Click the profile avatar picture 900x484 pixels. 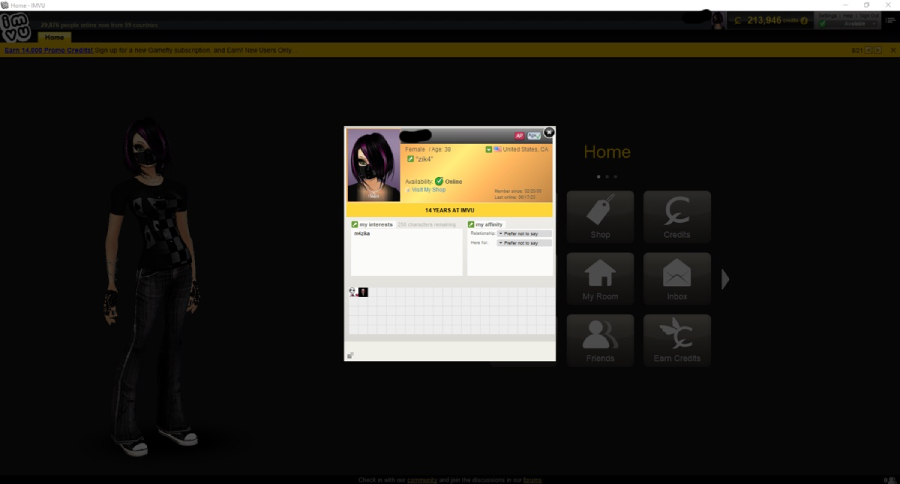(x=374, y=165)
